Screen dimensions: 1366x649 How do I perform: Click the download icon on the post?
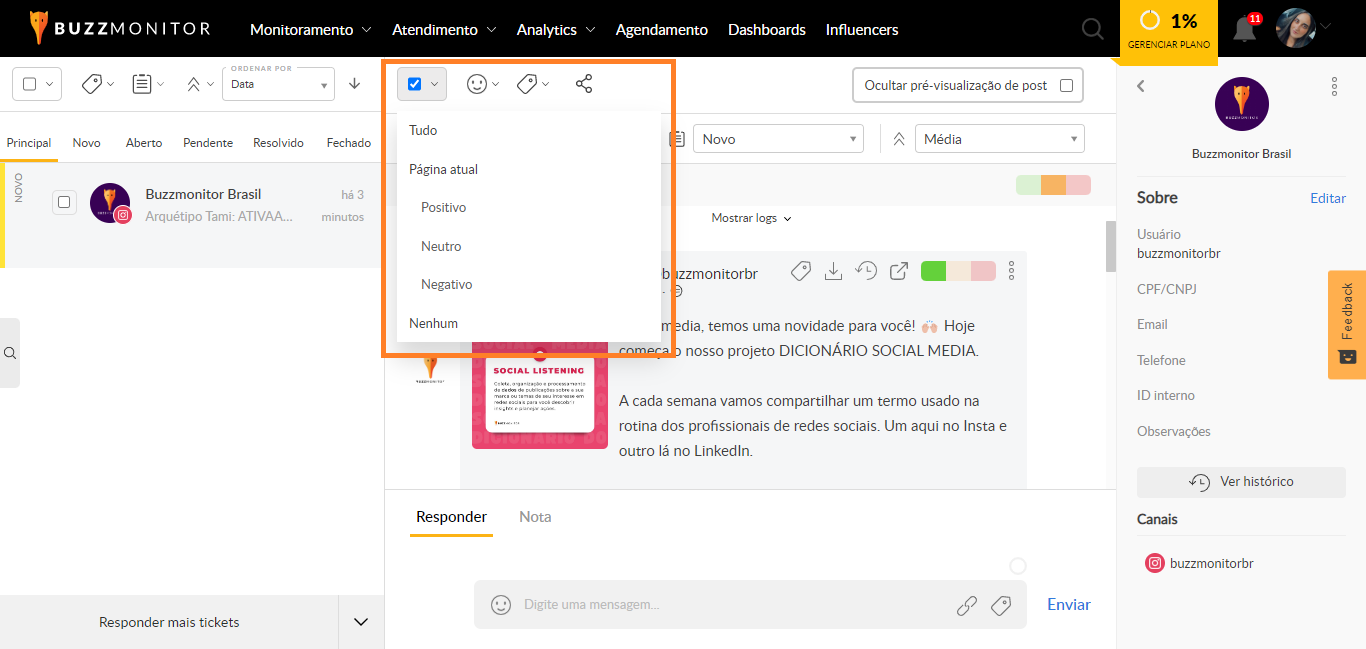[833, 270]
